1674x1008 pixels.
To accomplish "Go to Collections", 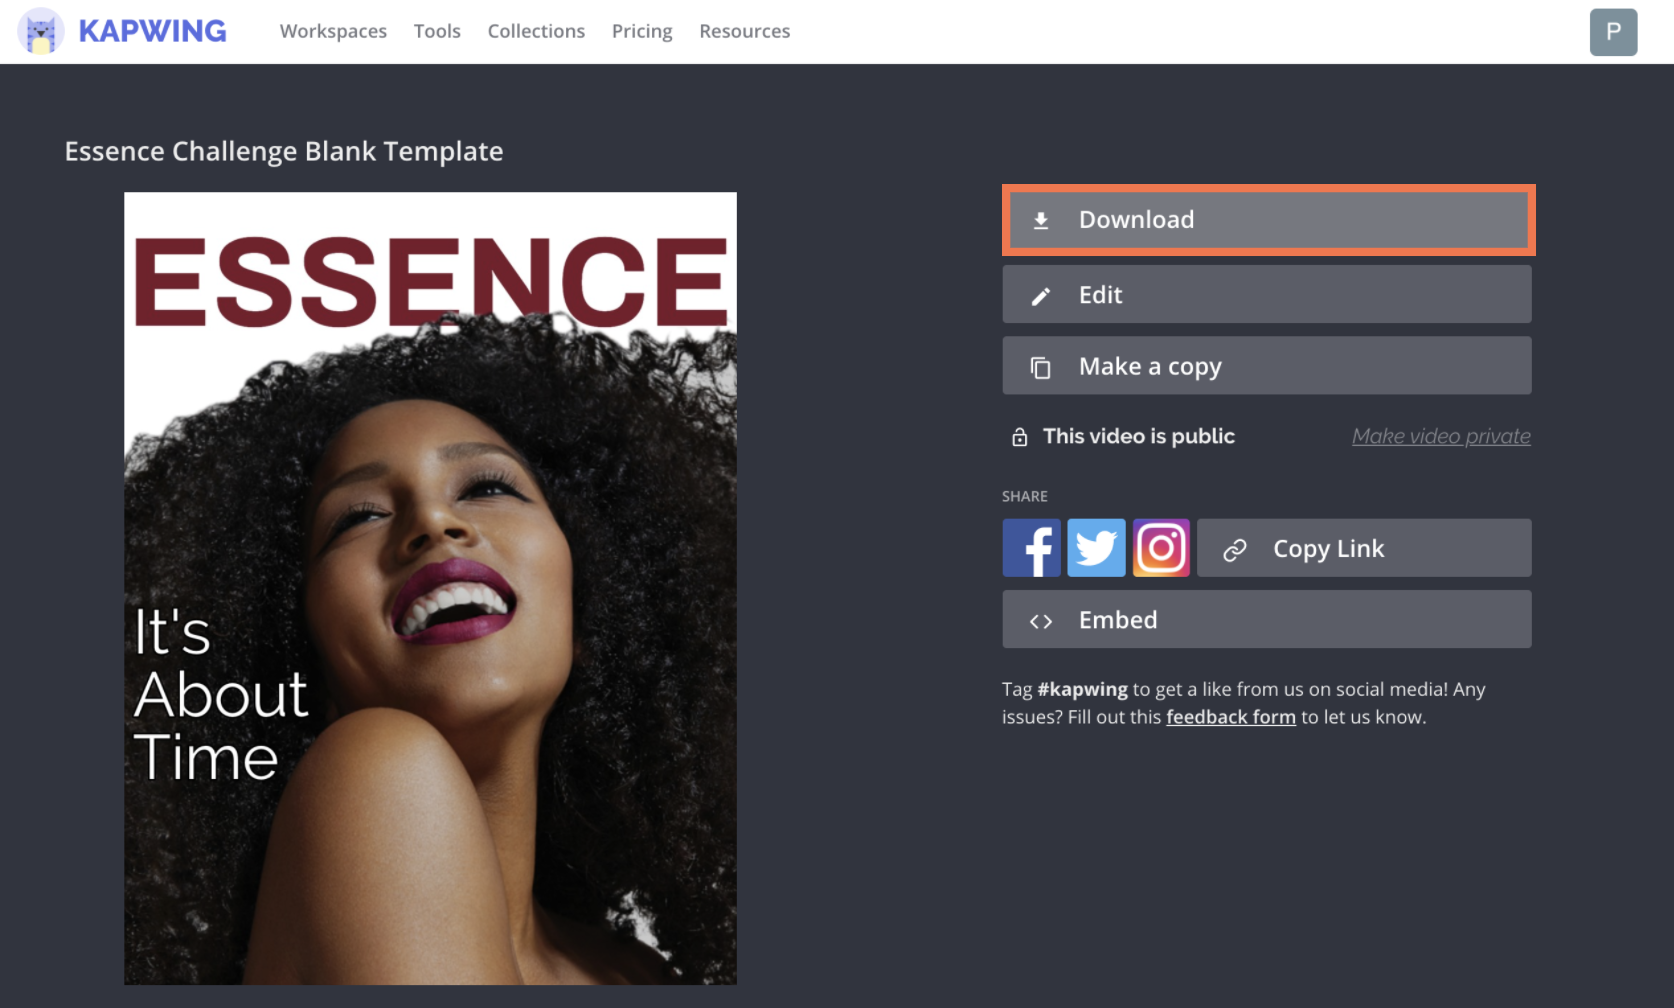I will point(536,31).
